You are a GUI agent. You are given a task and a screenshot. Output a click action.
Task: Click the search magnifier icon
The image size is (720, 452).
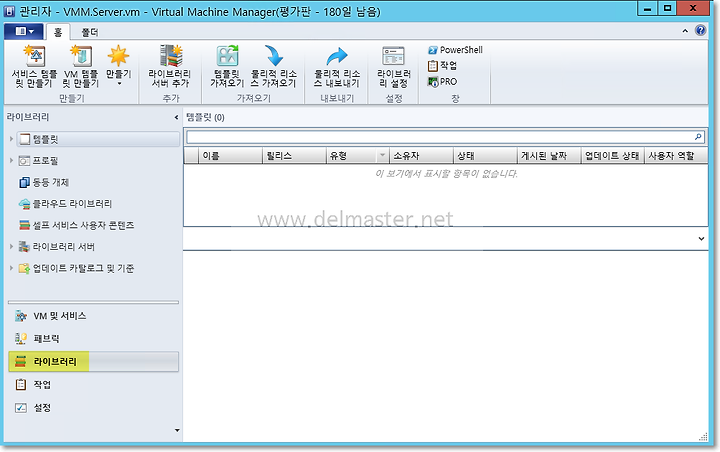tap(698, 137)
